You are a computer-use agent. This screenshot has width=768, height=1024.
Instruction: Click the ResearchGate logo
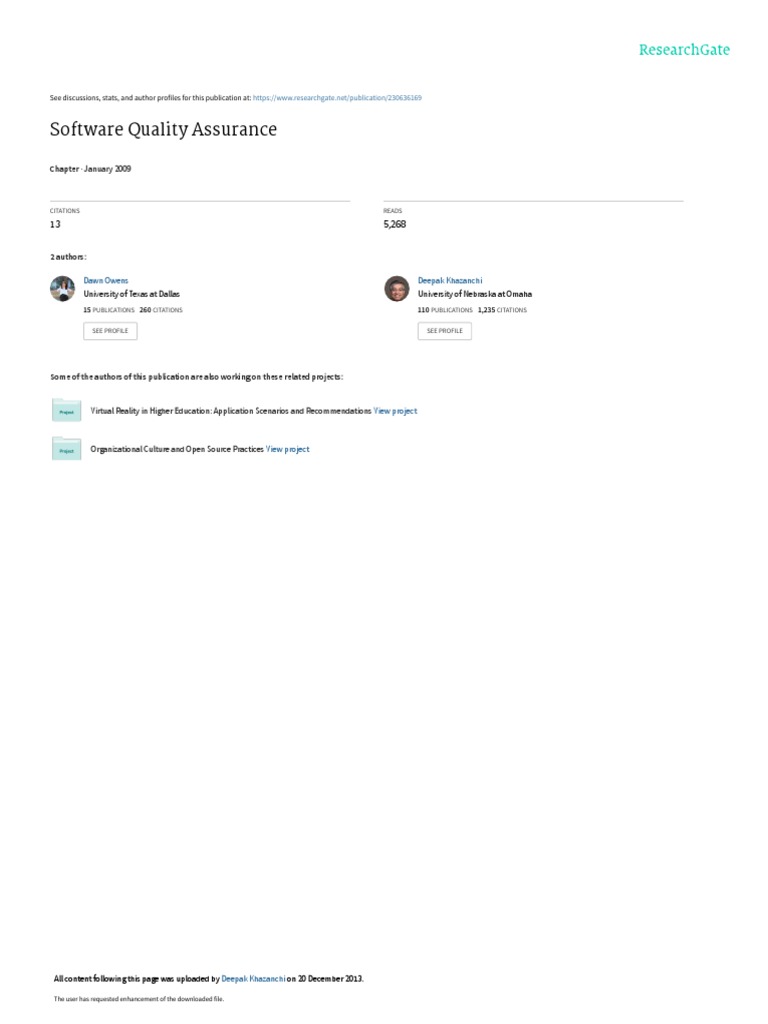click(x=684, y=50)
